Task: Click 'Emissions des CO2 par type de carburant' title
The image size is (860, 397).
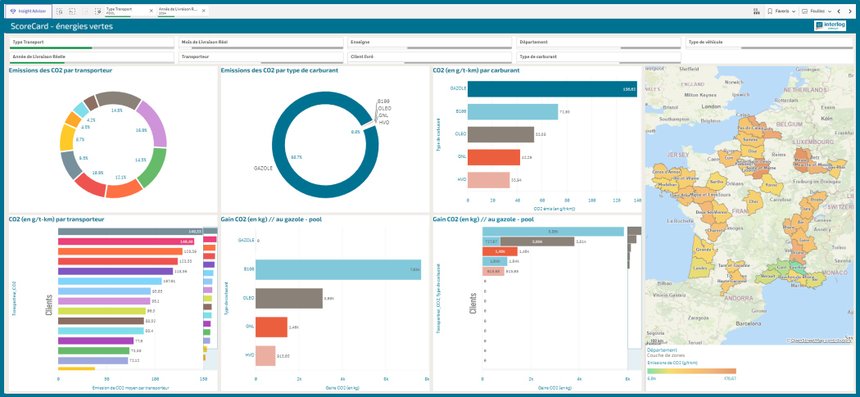Action: [x=279, y=70]
